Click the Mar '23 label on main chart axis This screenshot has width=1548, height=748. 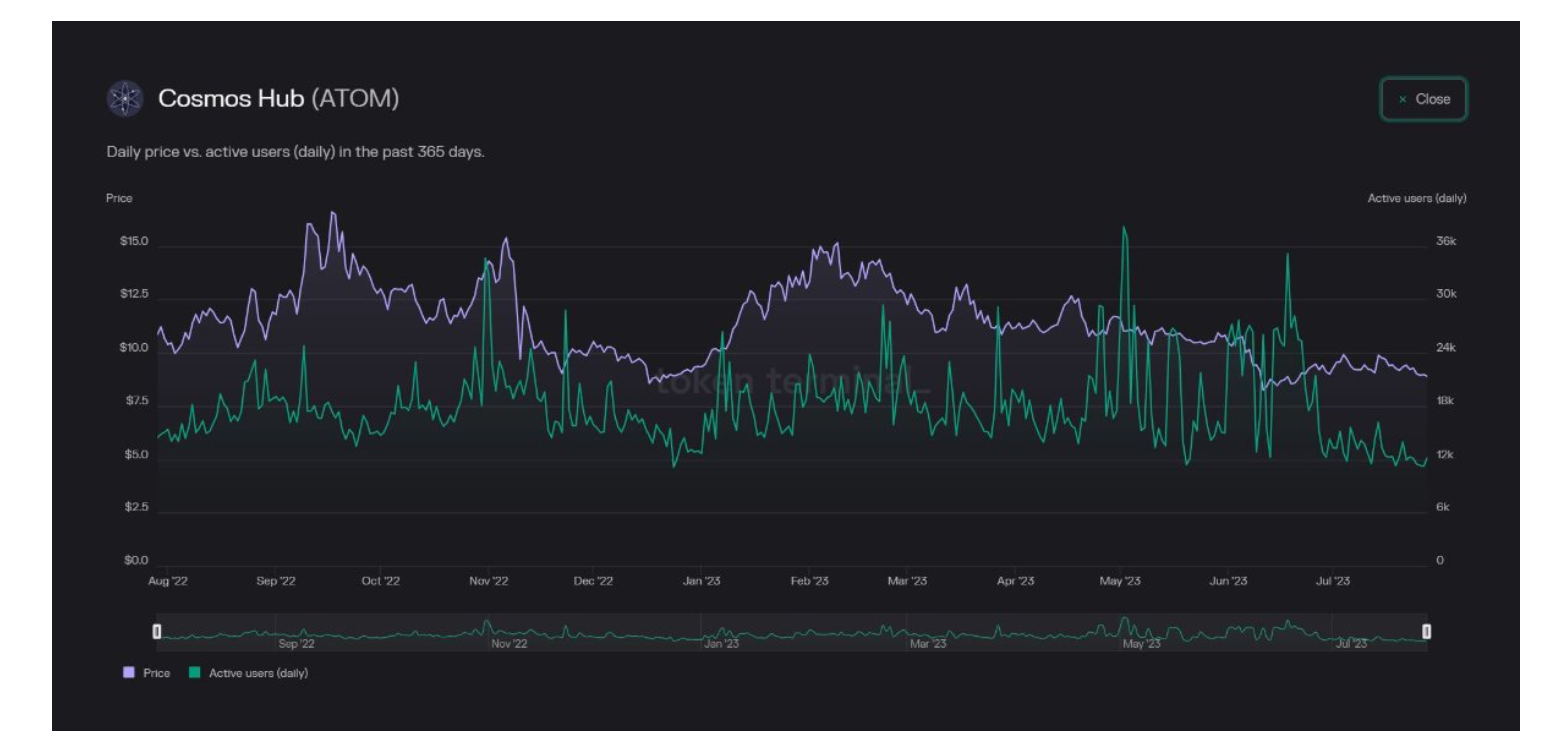[906, 581]
